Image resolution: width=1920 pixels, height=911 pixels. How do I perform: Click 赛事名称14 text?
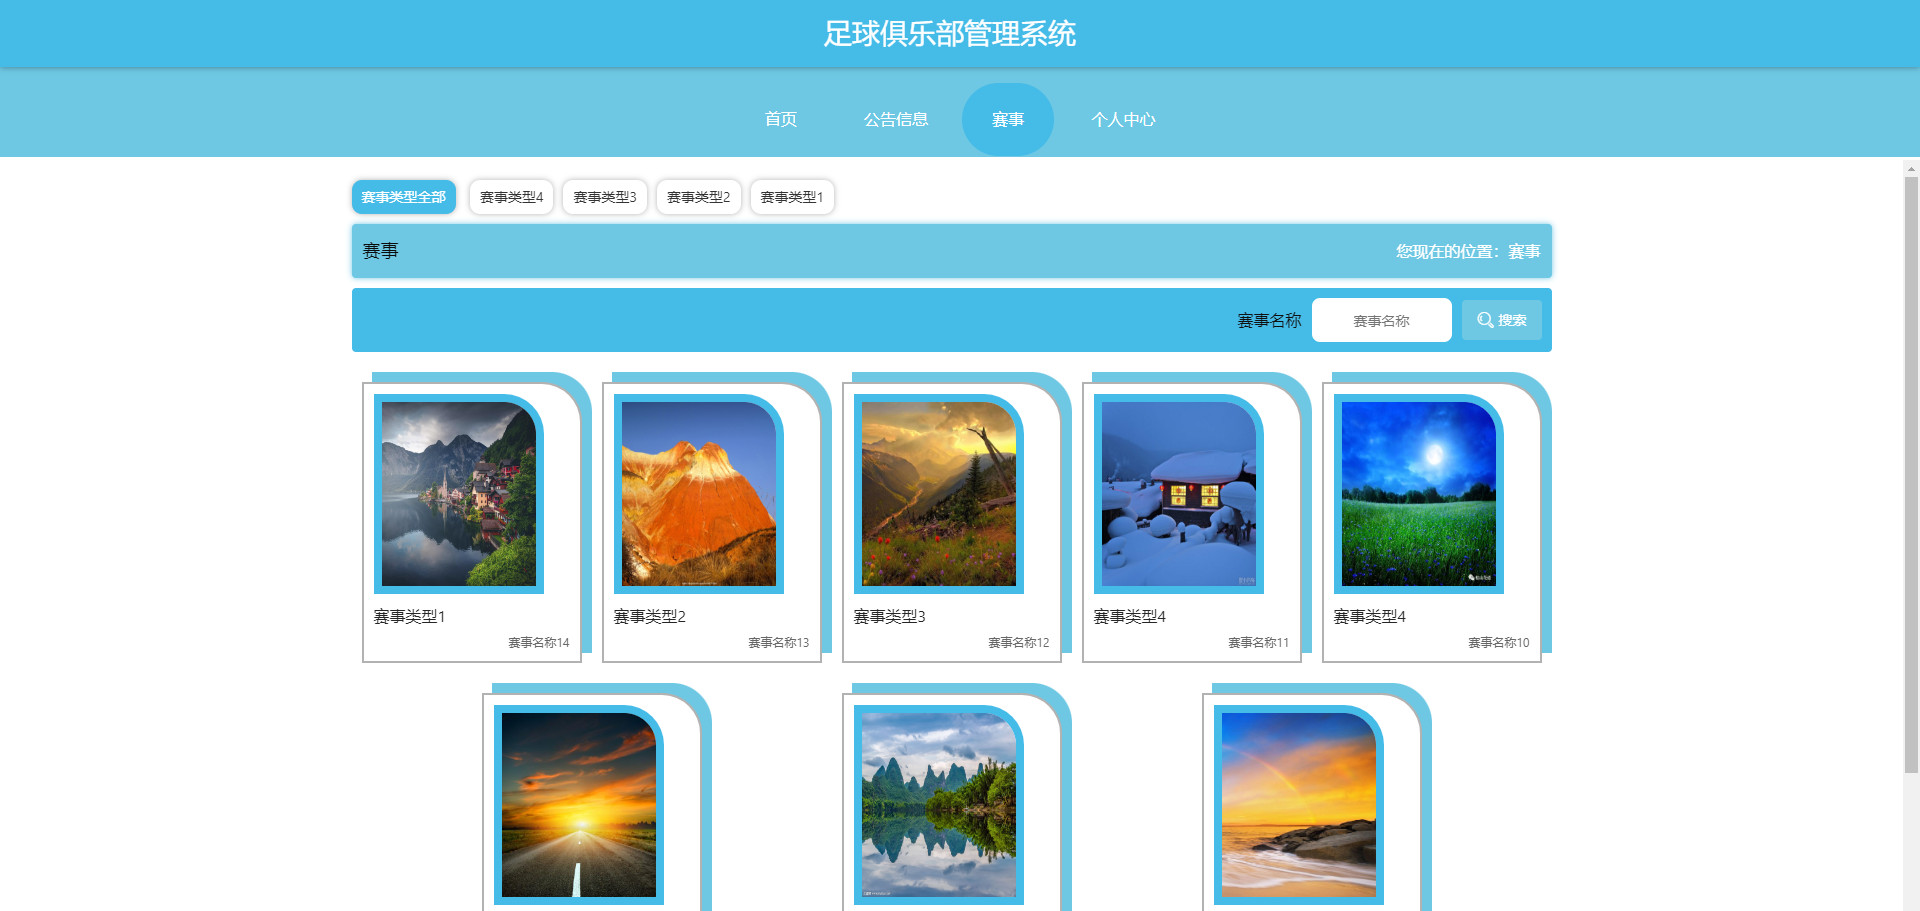(539, 643)
